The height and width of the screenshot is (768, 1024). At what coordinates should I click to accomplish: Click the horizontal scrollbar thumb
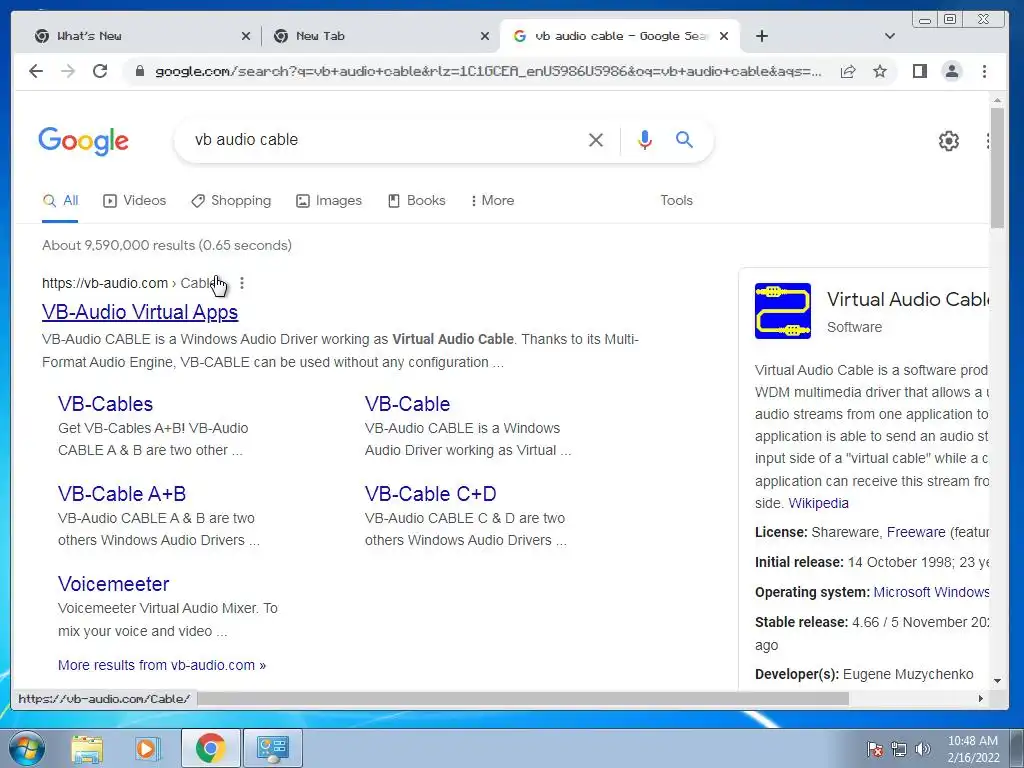(522, 699)
